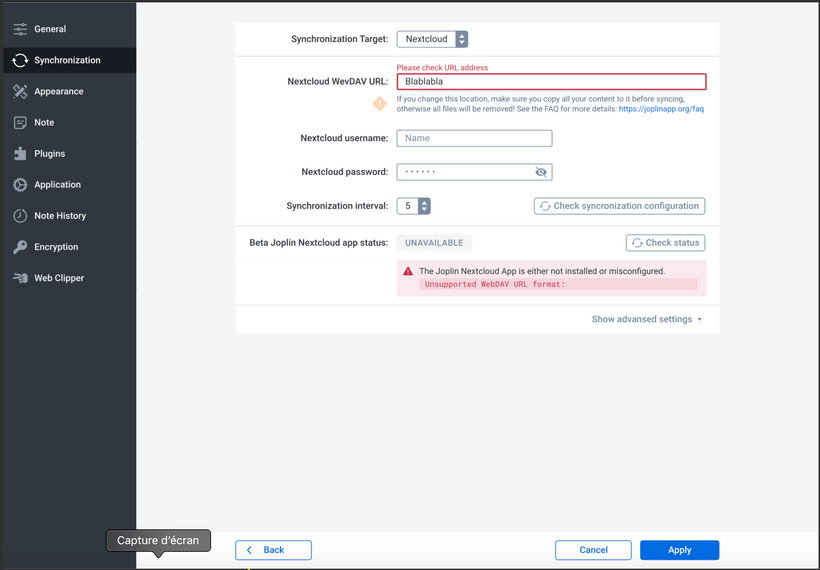
Task: Open the joplinapp.org/faq link
Action: pyautogui.click(x=661, y=109)
